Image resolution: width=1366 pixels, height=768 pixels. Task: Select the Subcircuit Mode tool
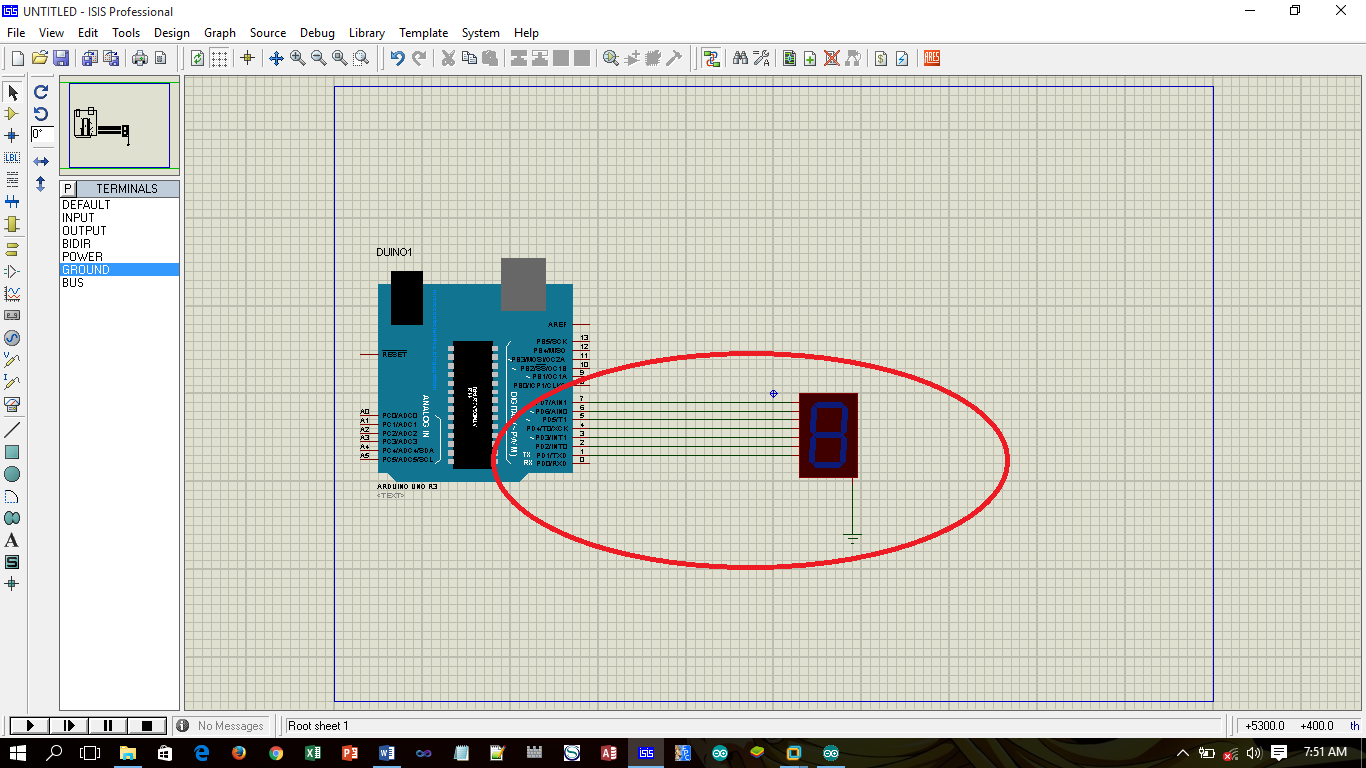(x=12, y=223)
